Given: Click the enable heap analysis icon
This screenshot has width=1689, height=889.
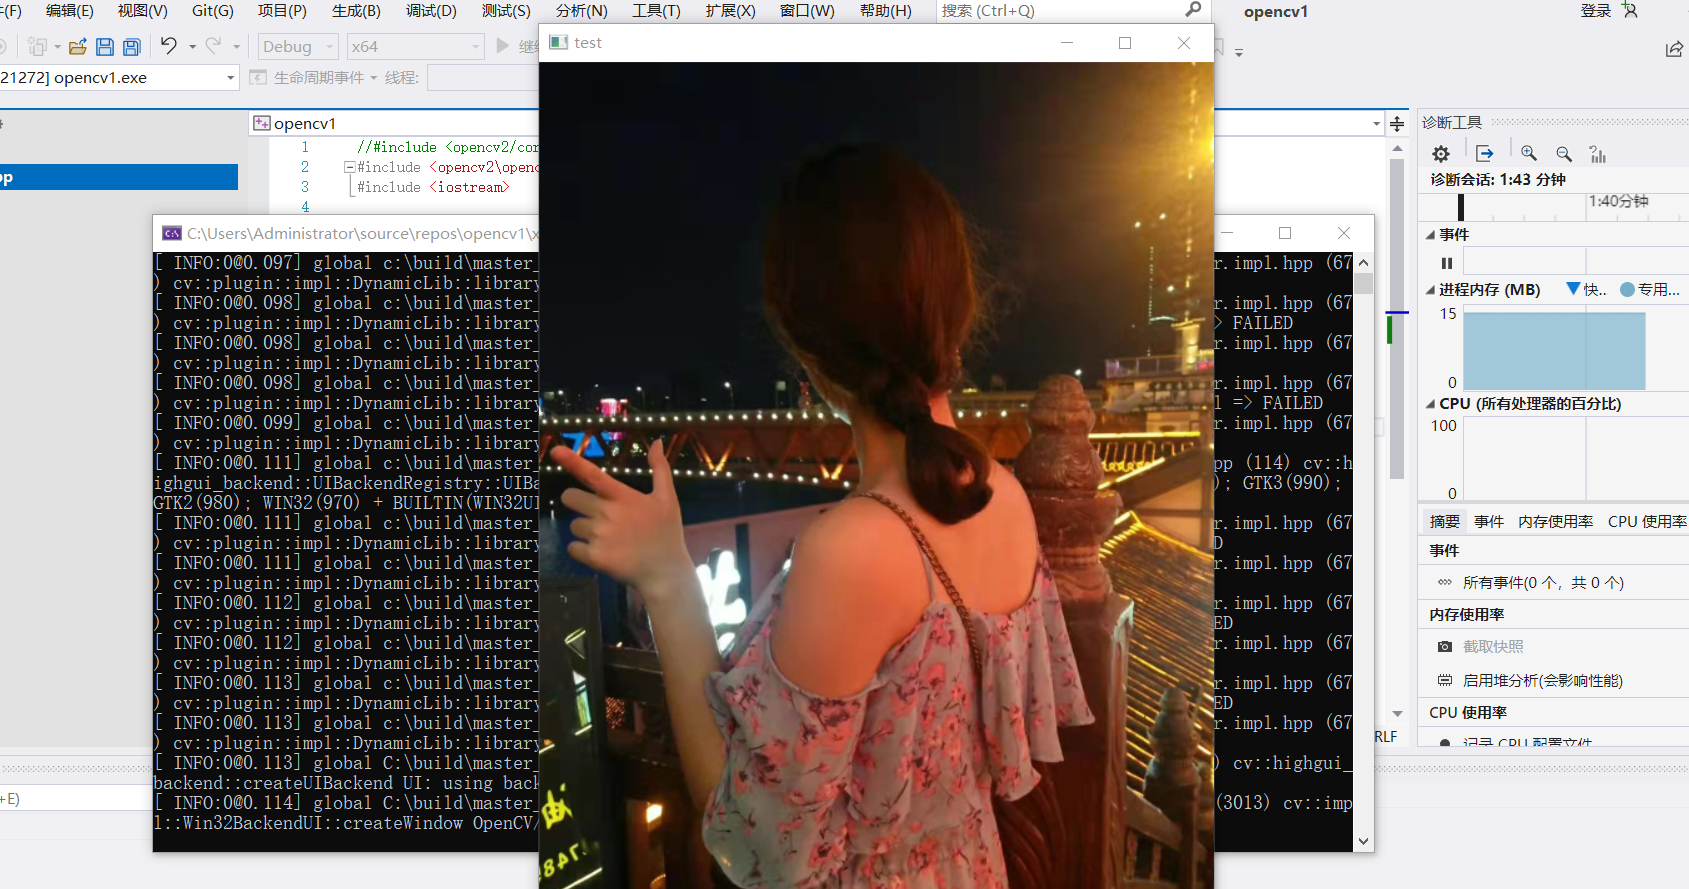Looking at the screenshot, I should 1445,680.
